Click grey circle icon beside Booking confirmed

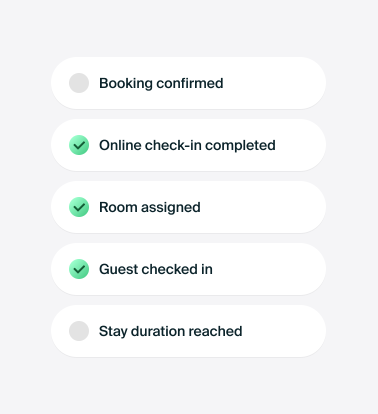coord(79,83)
